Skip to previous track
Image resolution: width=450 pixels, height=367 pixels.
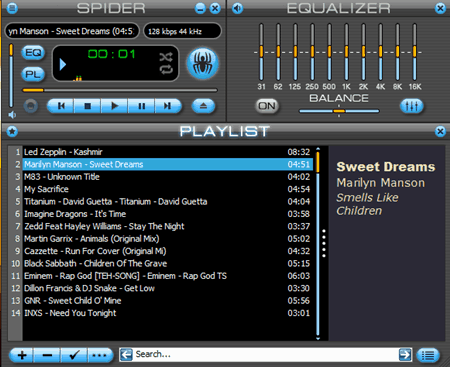point(61,106)
